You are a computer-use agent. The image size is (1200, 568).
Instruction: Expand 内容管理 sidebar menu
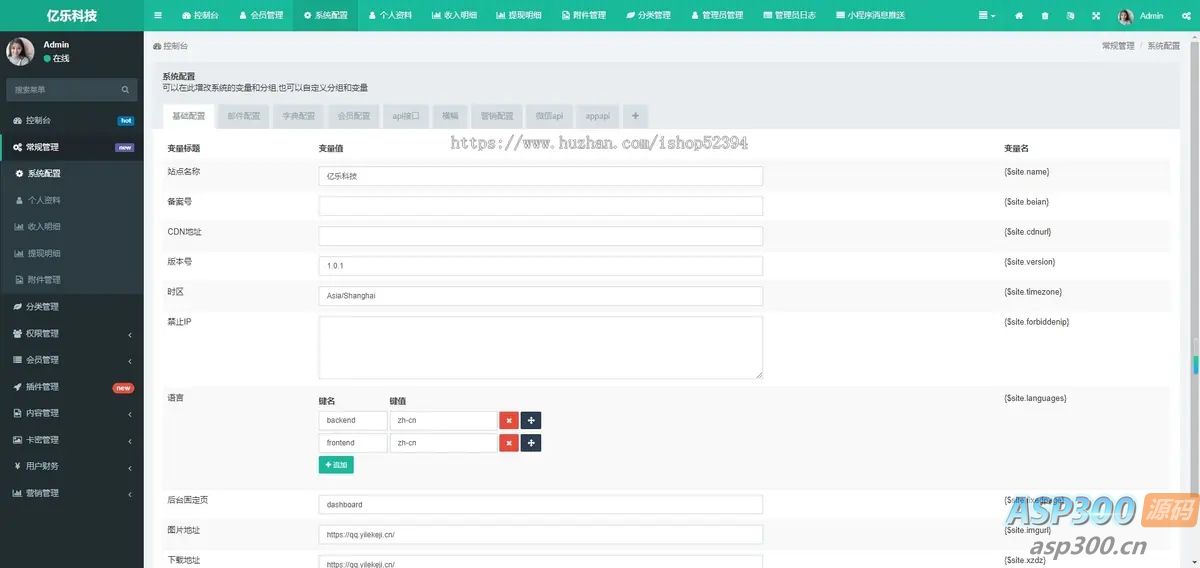click(x=70, y=413)
